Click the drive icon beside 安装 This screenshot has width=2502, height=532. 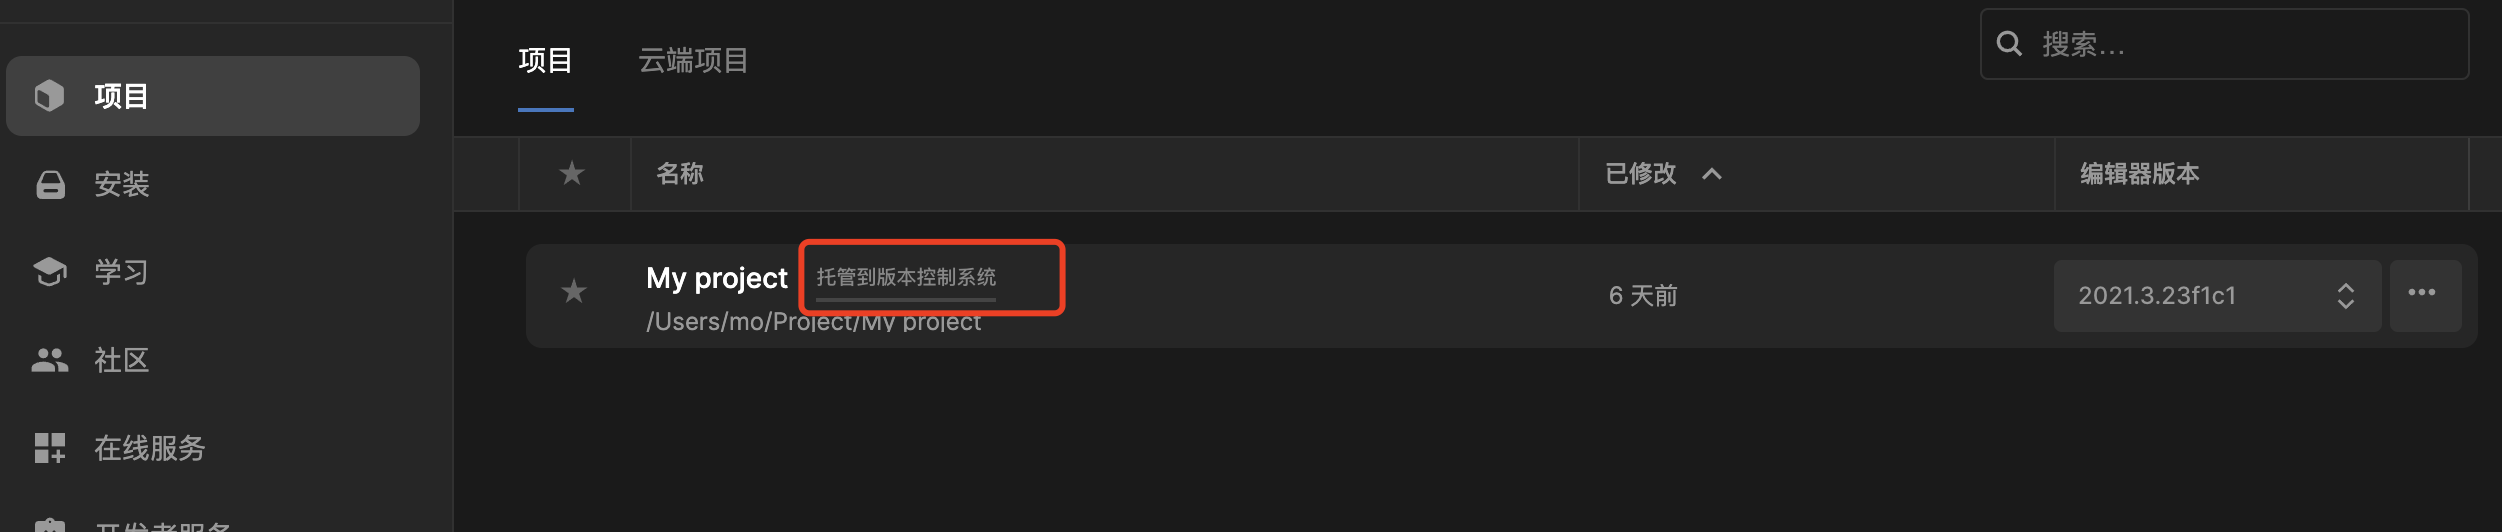(50, 184)
